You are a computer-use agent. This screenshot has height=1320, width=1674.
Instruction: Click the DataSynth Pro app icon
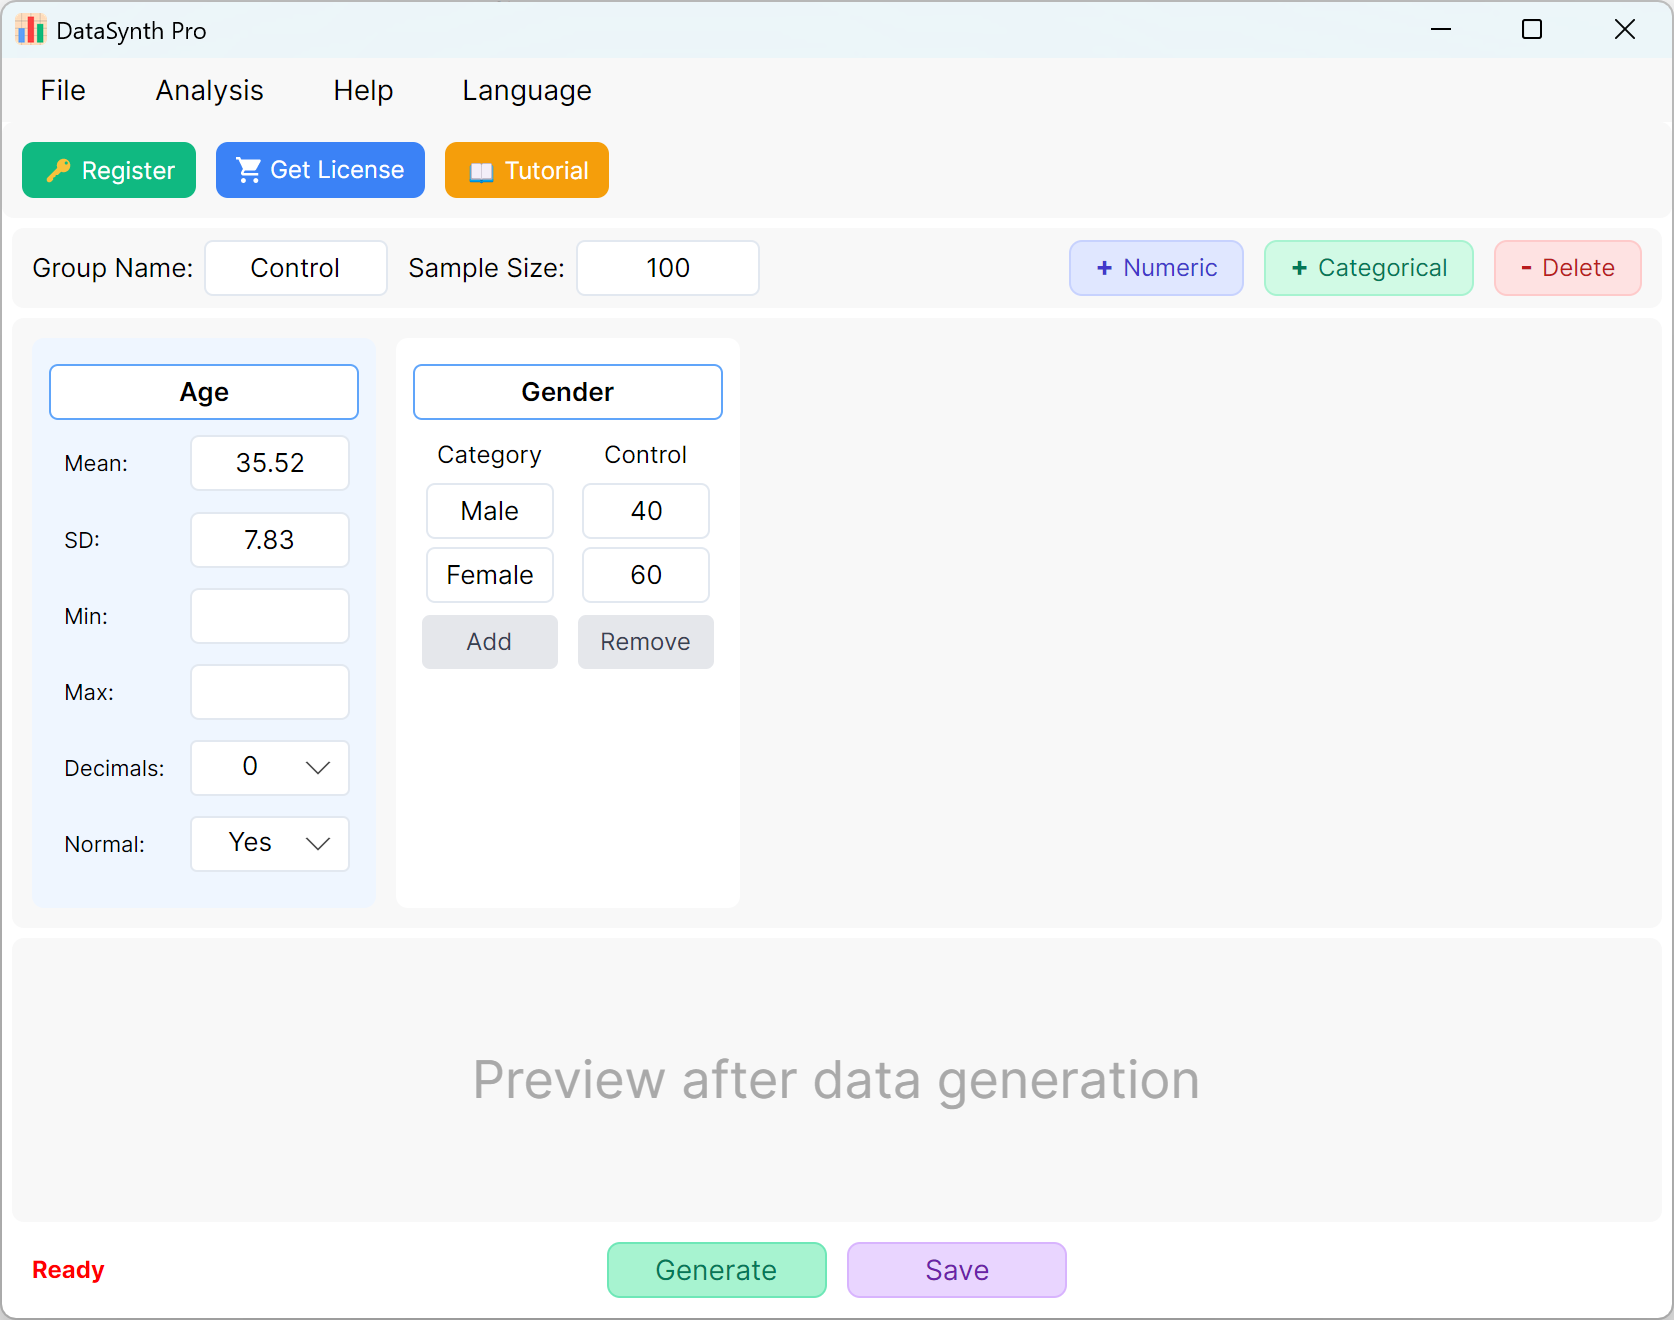31,30
